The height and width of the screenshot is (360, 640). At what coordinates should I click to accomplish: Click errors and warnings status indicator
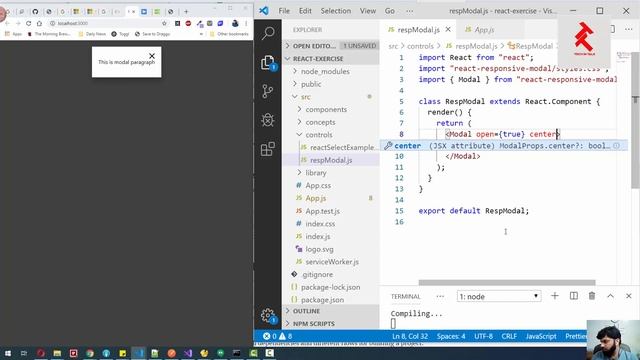pyautogui.click(x=278, y=336)
